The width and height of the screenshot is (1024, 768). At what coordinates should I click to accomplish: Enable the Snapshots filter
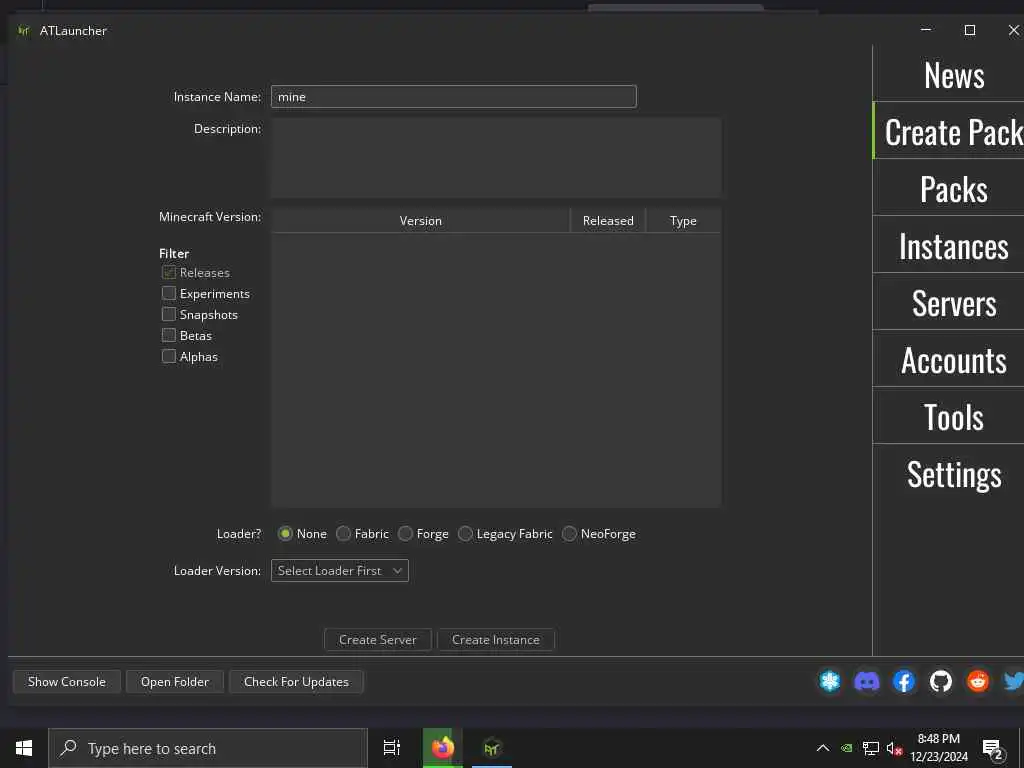click(168, 314)
